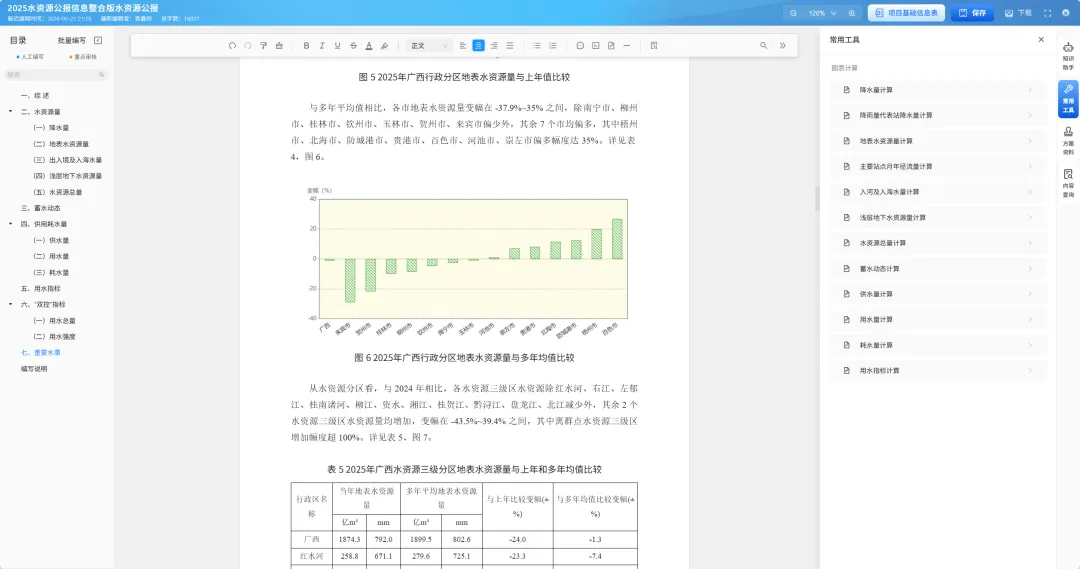Open 蓄水动态计算 tool
This screenshot has height=569, width=1080.
[938, 269]
